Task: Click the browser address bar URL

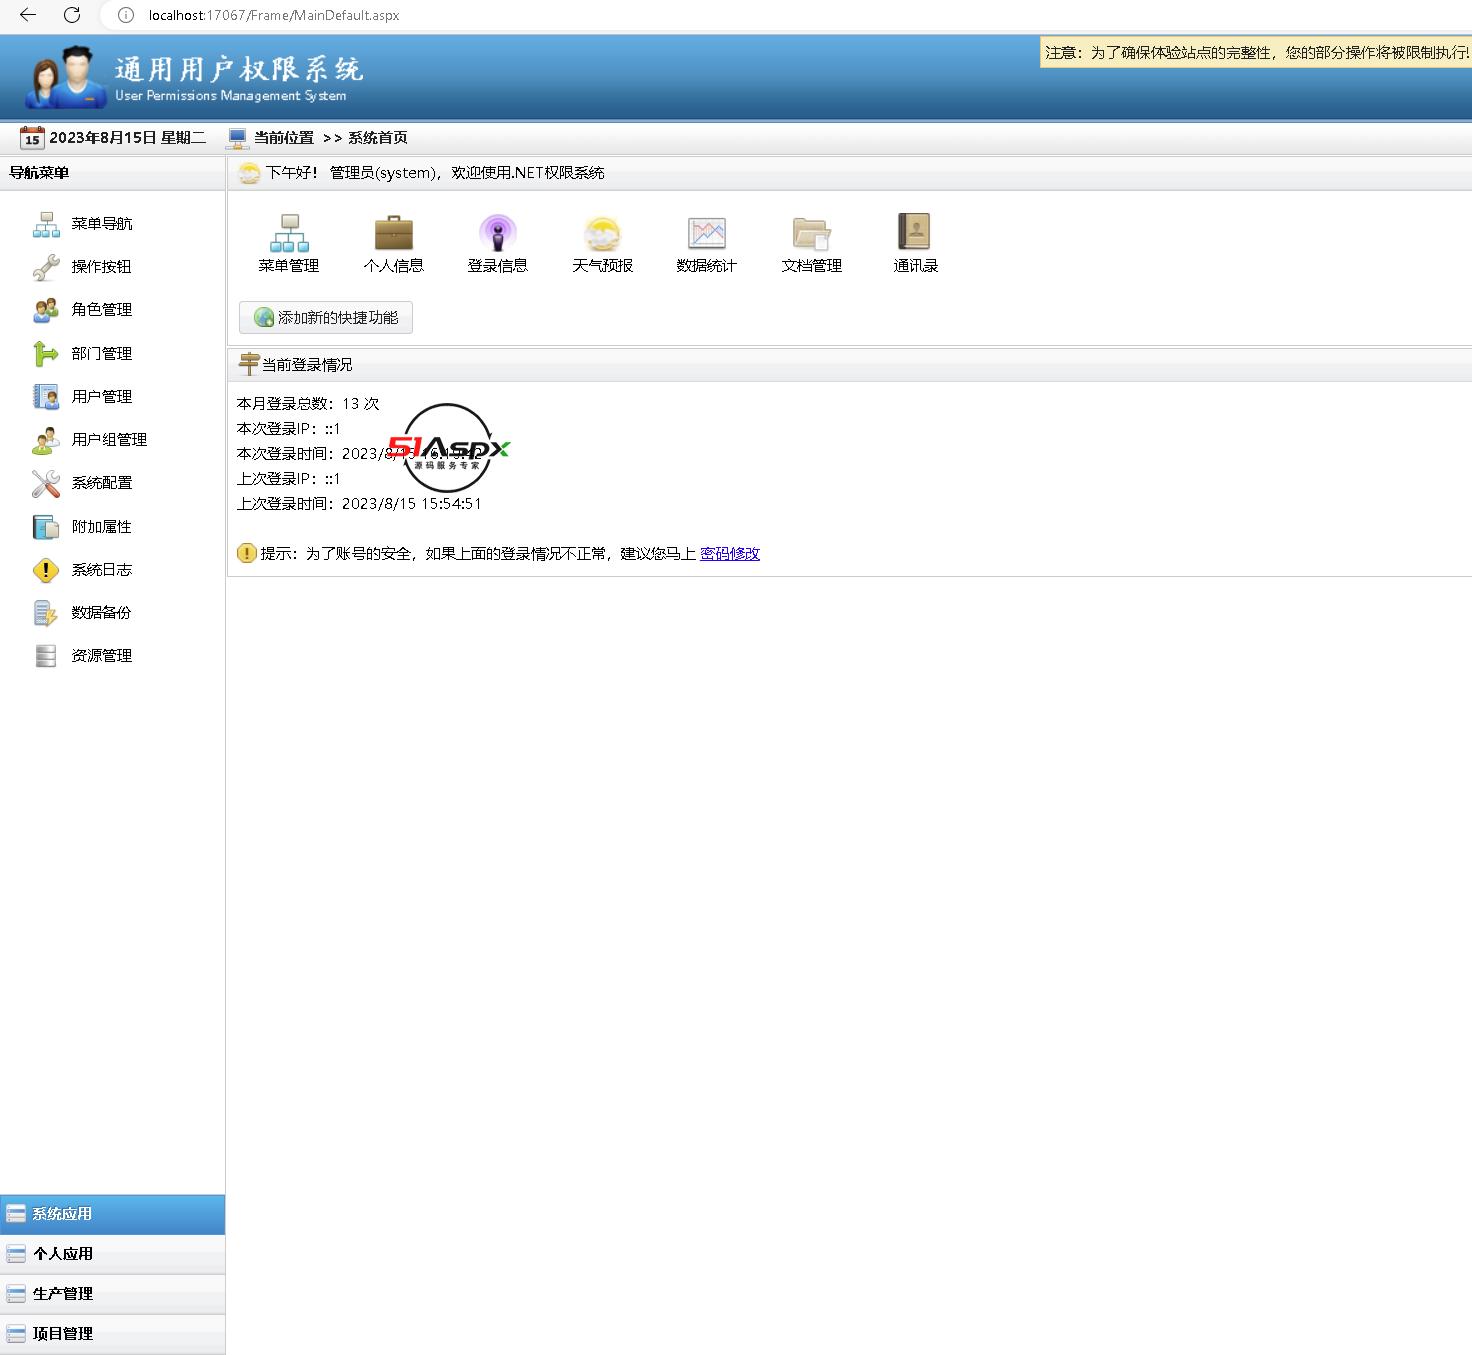Action: pyautogui.click(x=274, y=15)
